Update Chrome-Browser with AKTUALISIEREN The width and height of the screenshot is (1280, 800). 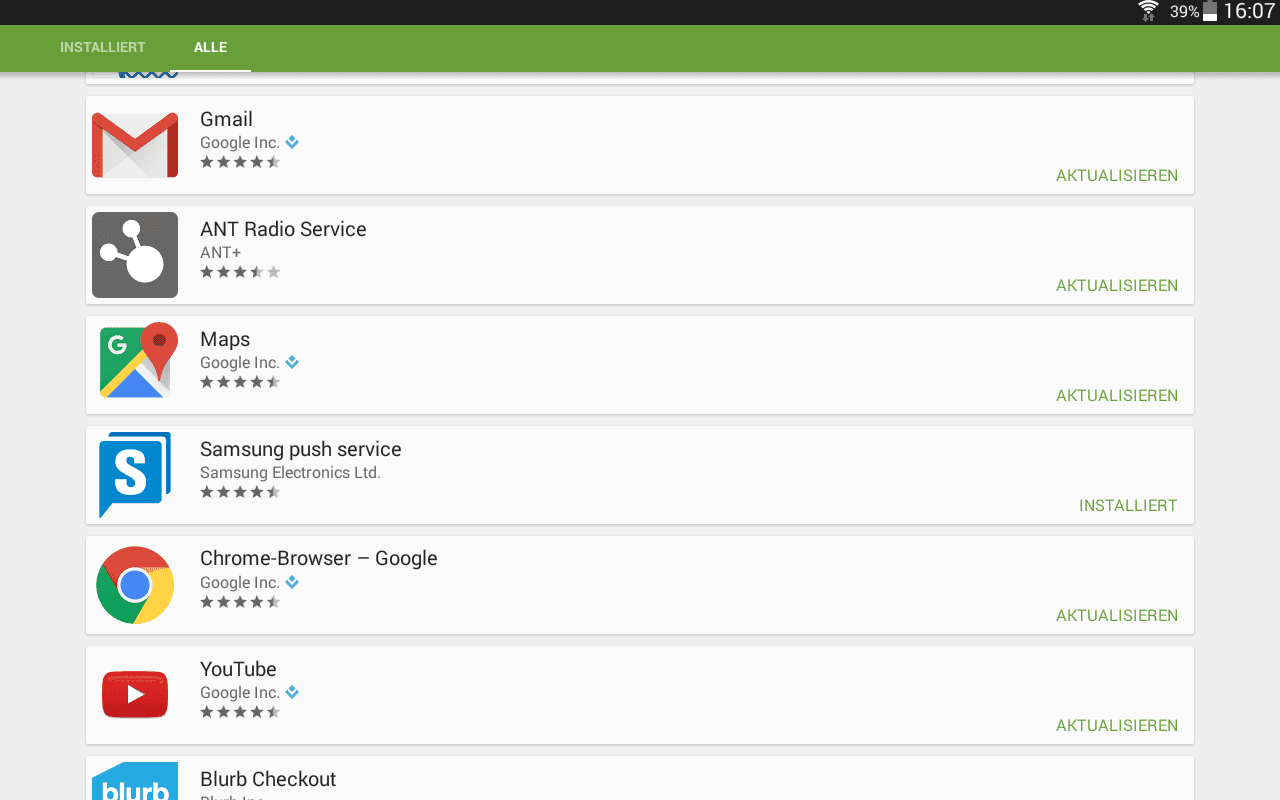[1117, 615]
